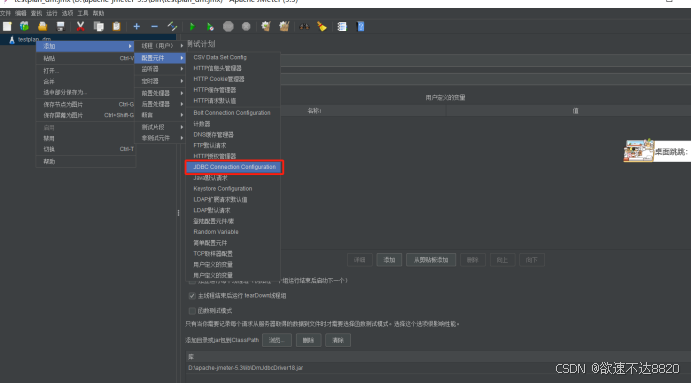Save the test plan with disk icon
This screenshot has width=692, height=383.
(x=60, y=26)
